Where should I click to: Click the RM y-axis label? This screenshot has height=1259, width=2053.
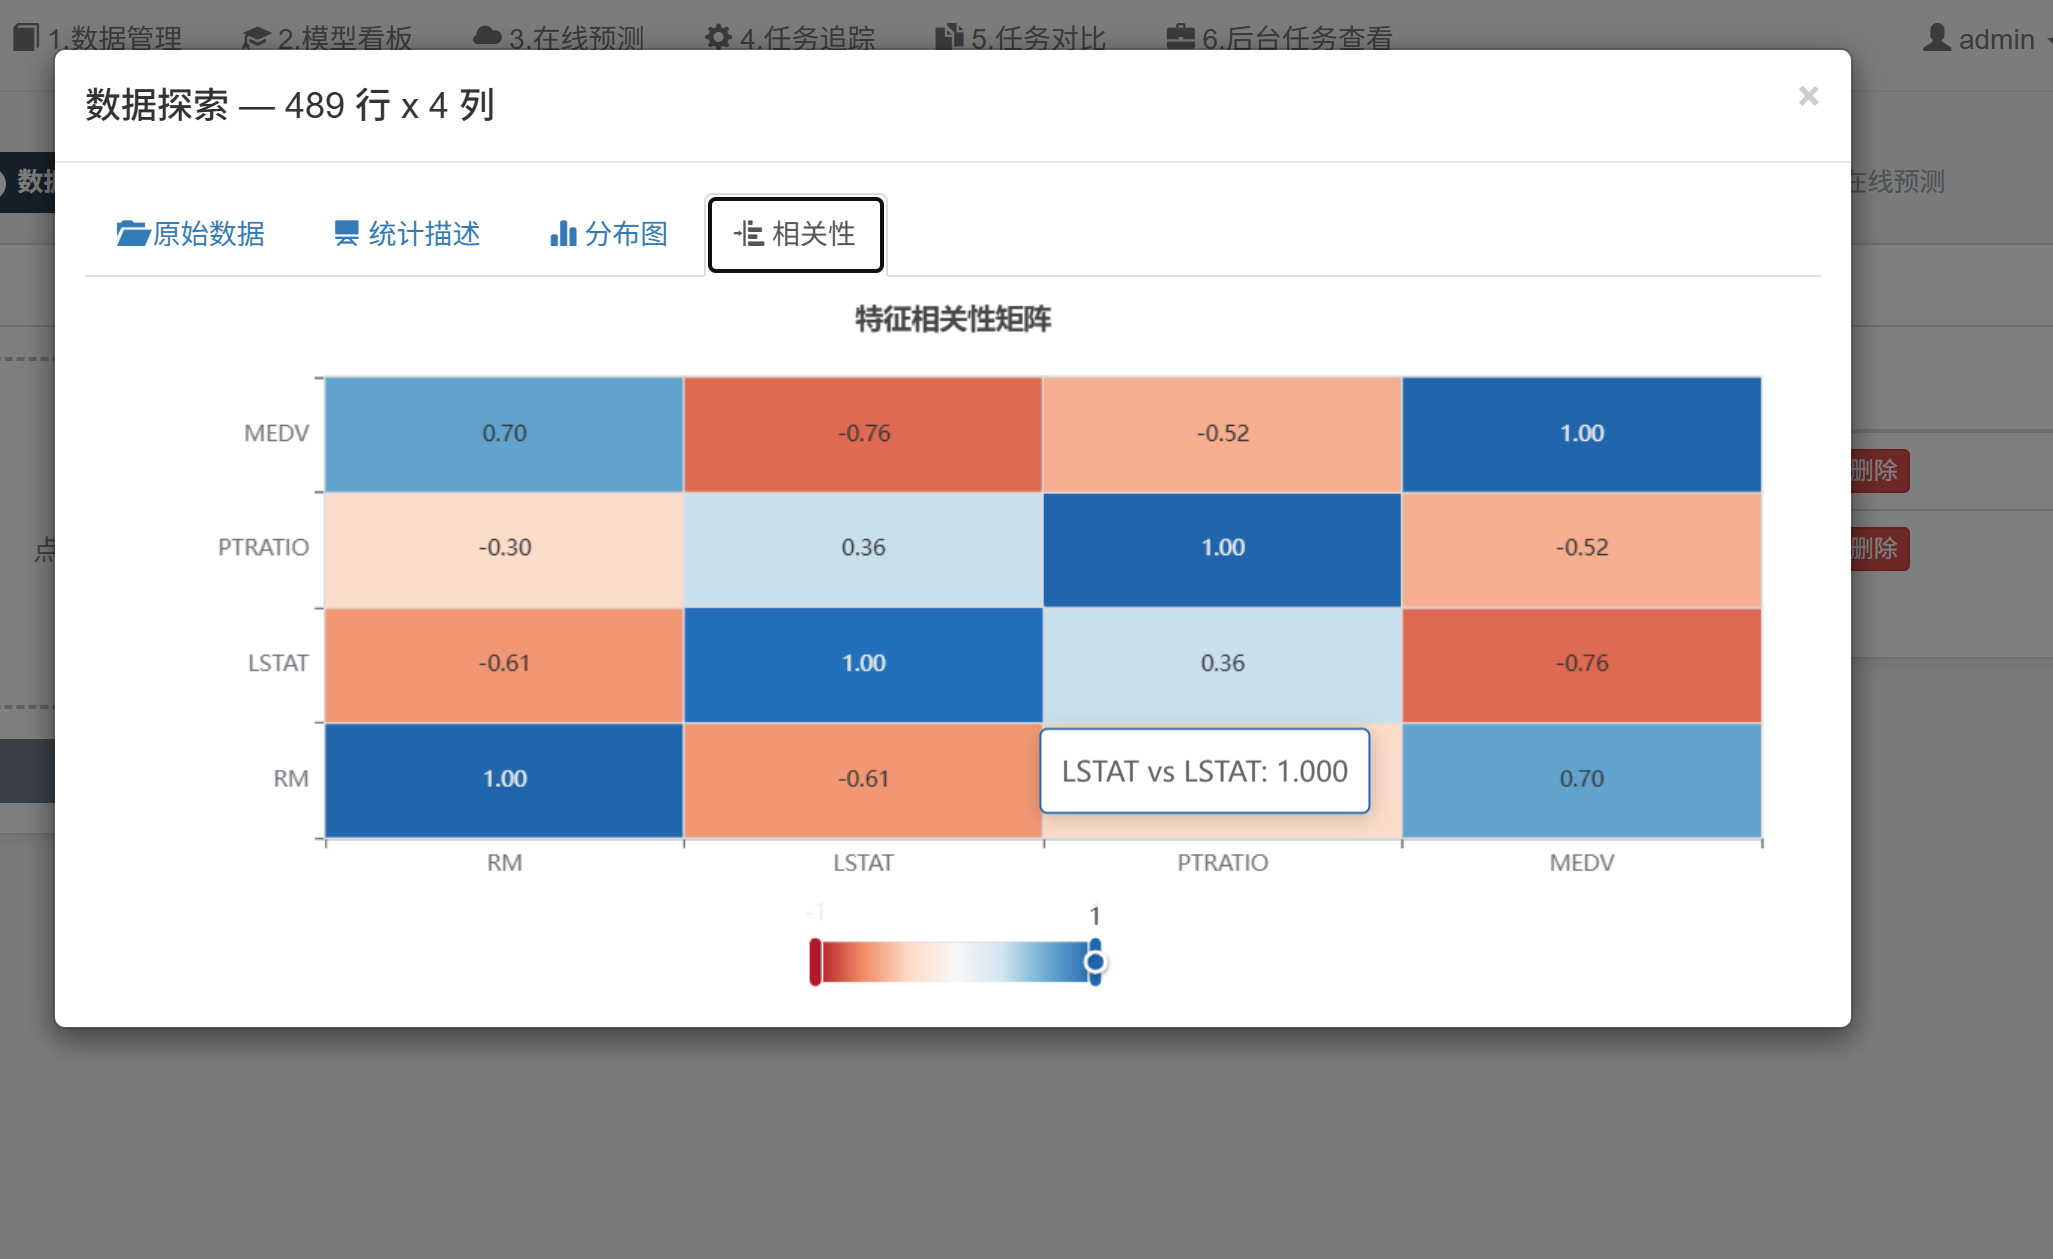[291, 779]
